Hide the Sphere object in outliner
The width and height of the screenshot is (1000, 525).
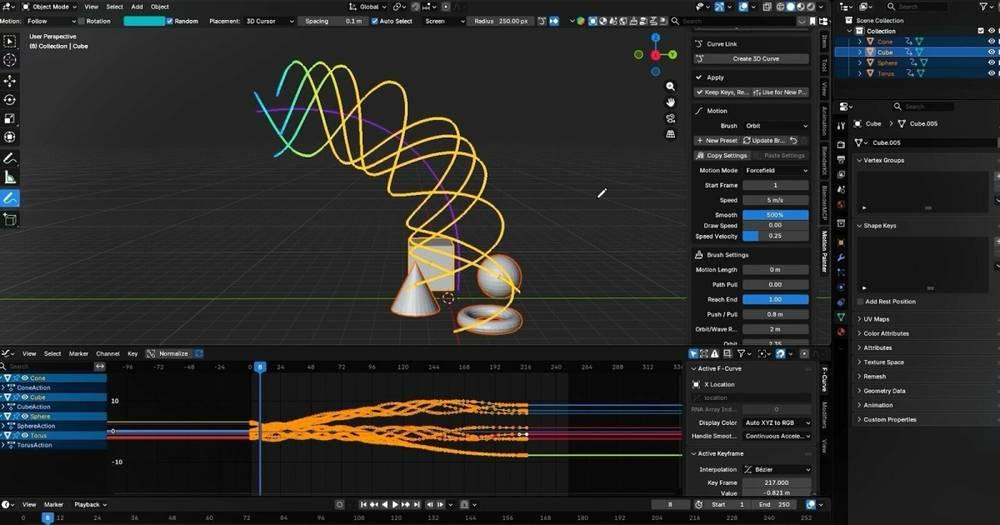pos(991,63)
